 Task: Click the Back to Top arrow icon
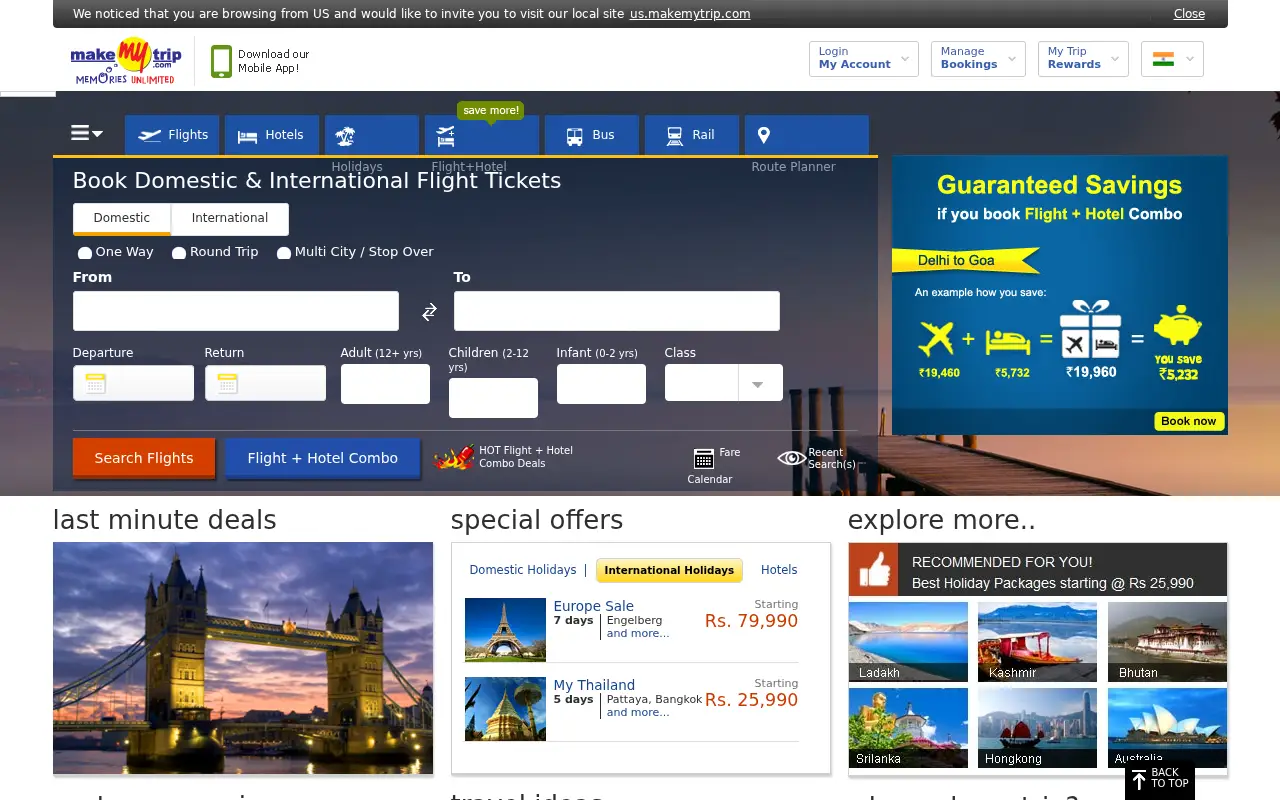click(1138, 780)
